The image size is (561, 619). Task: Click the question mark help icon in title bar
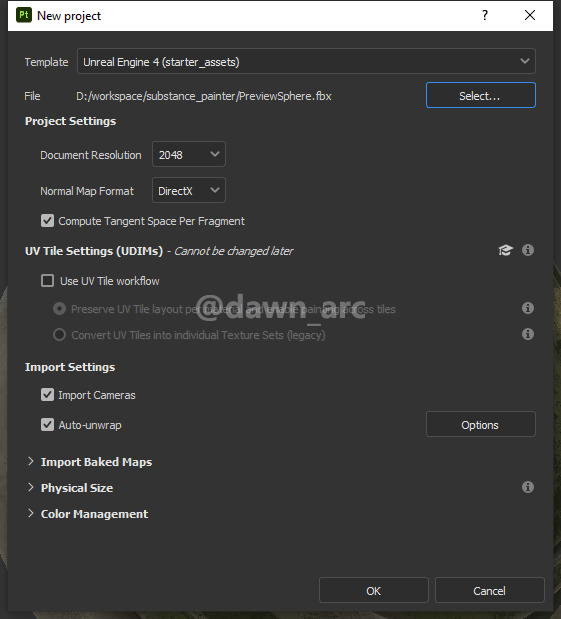click(485, 15)
